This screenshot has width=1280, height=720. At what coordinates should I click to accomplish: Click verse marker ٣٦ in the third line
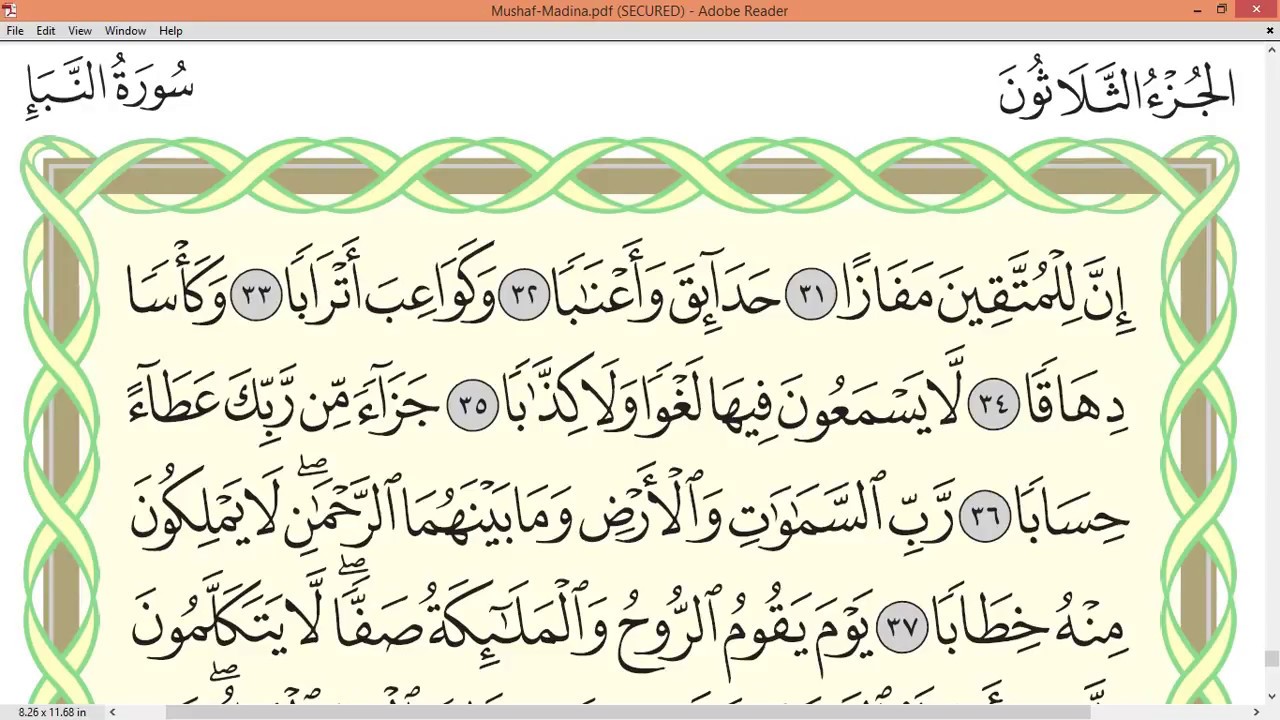click(x=985, y=517)
